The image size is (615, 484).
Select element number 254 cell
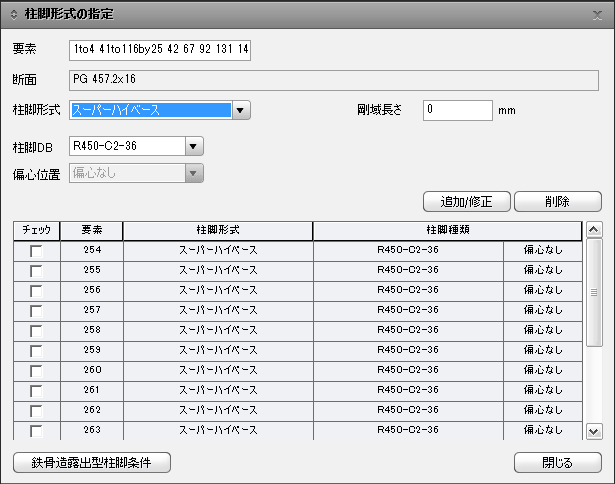click(92, 251)
